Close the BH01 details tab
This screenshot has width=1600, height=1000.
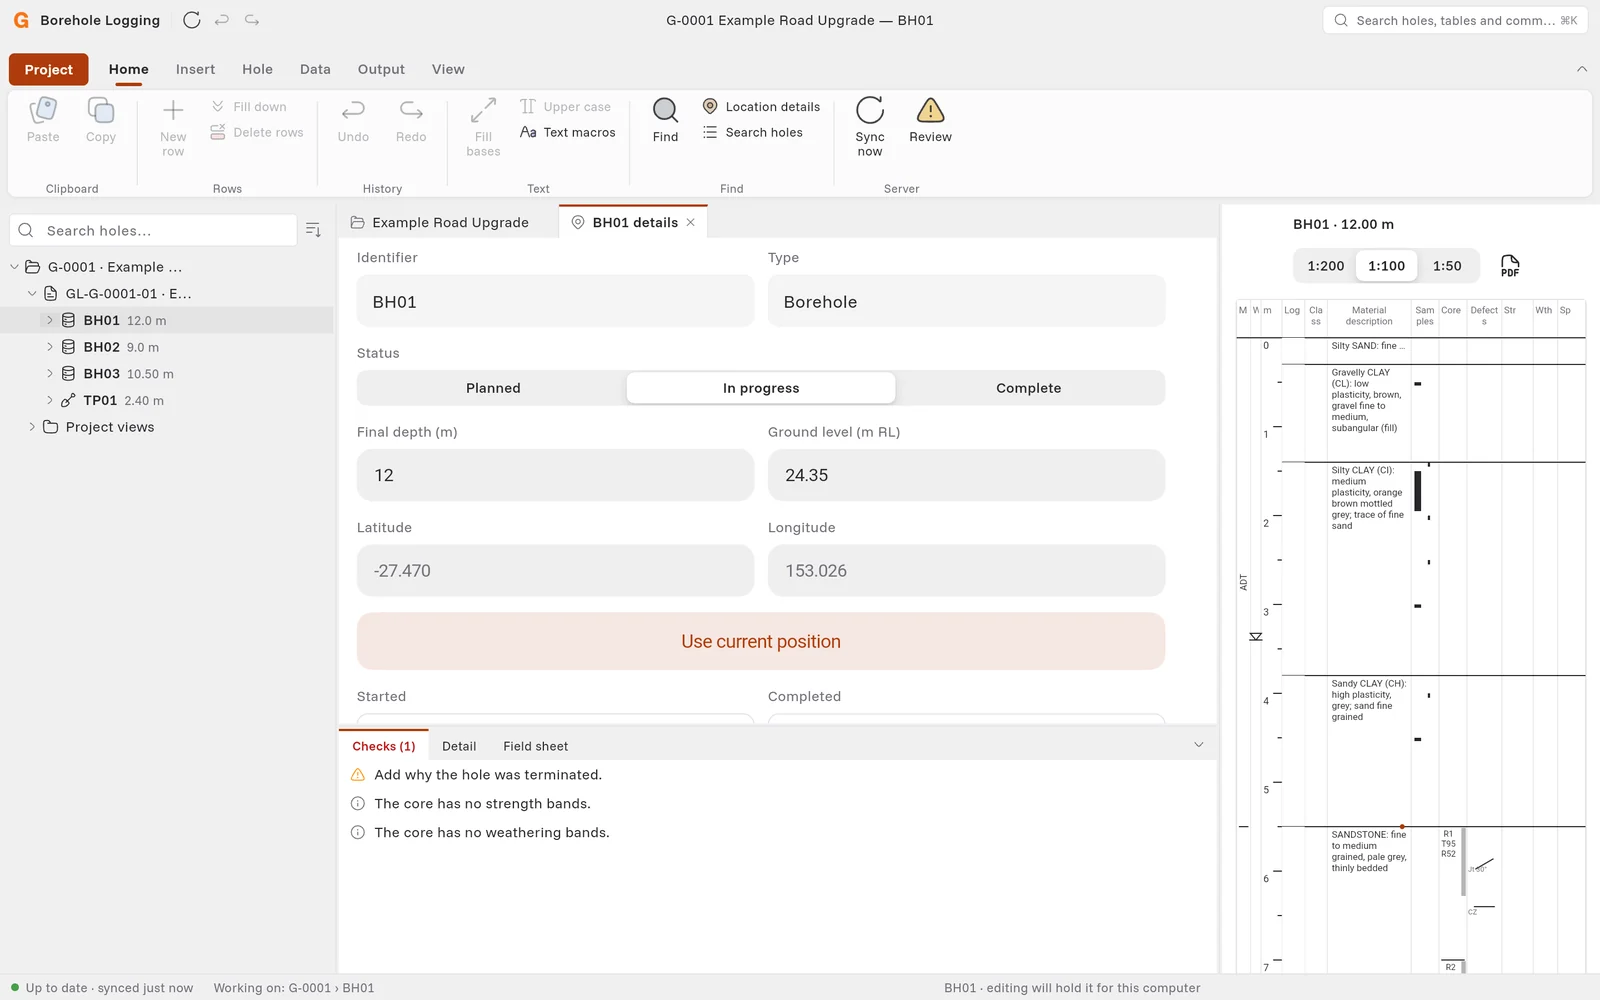click(691, 223)
